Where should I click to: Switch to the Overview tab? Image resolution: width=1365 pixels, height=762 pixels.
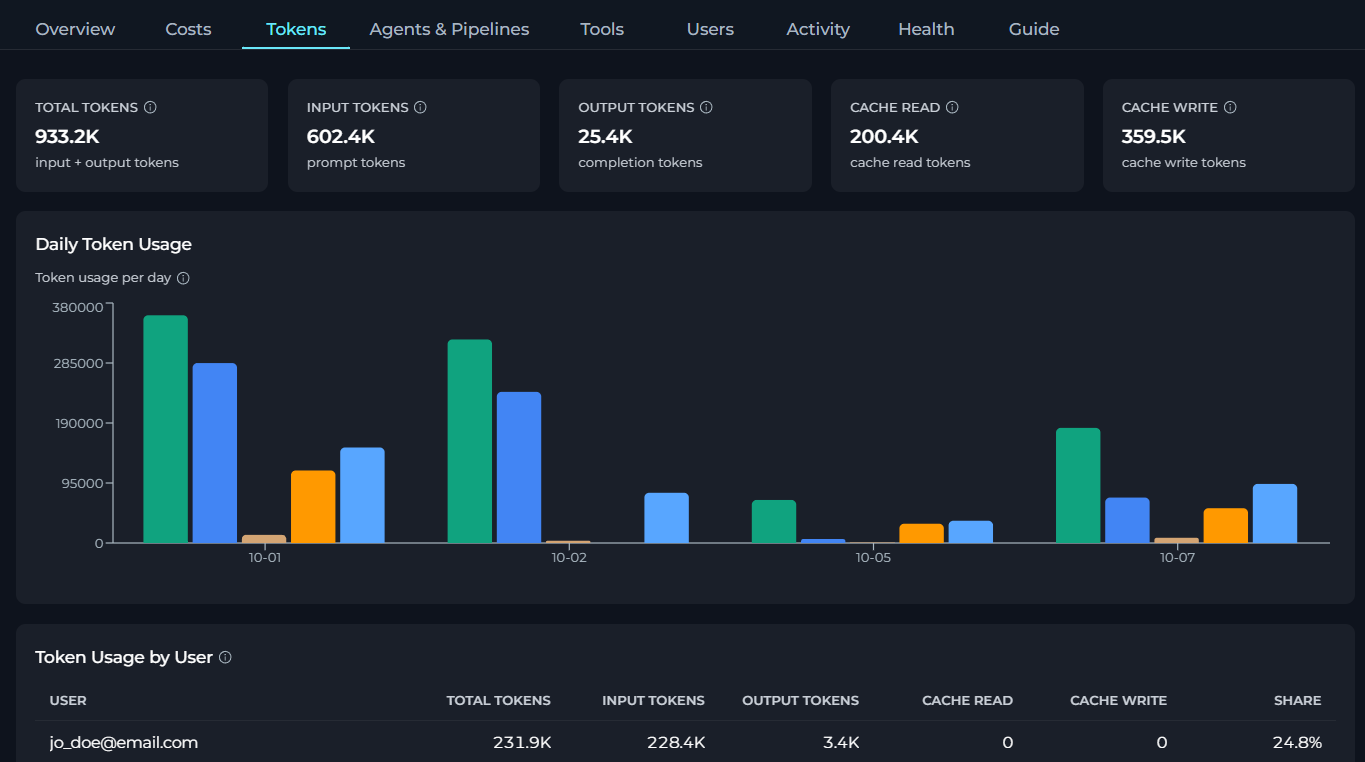coord(75,29)
